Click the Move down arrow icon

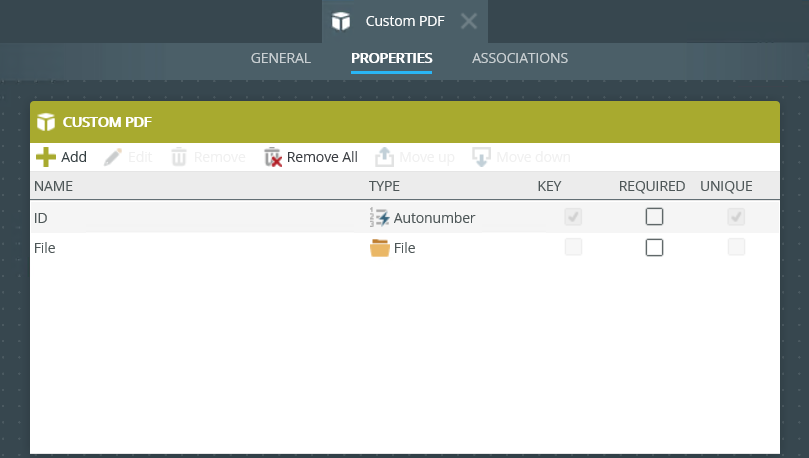pos(482,157)
